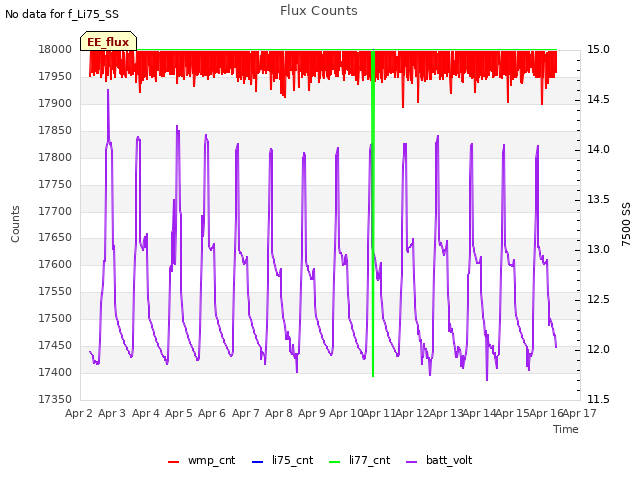Click the green li77_cnt legend swatch
Screen dimensions: 640x480
point(335,462)
